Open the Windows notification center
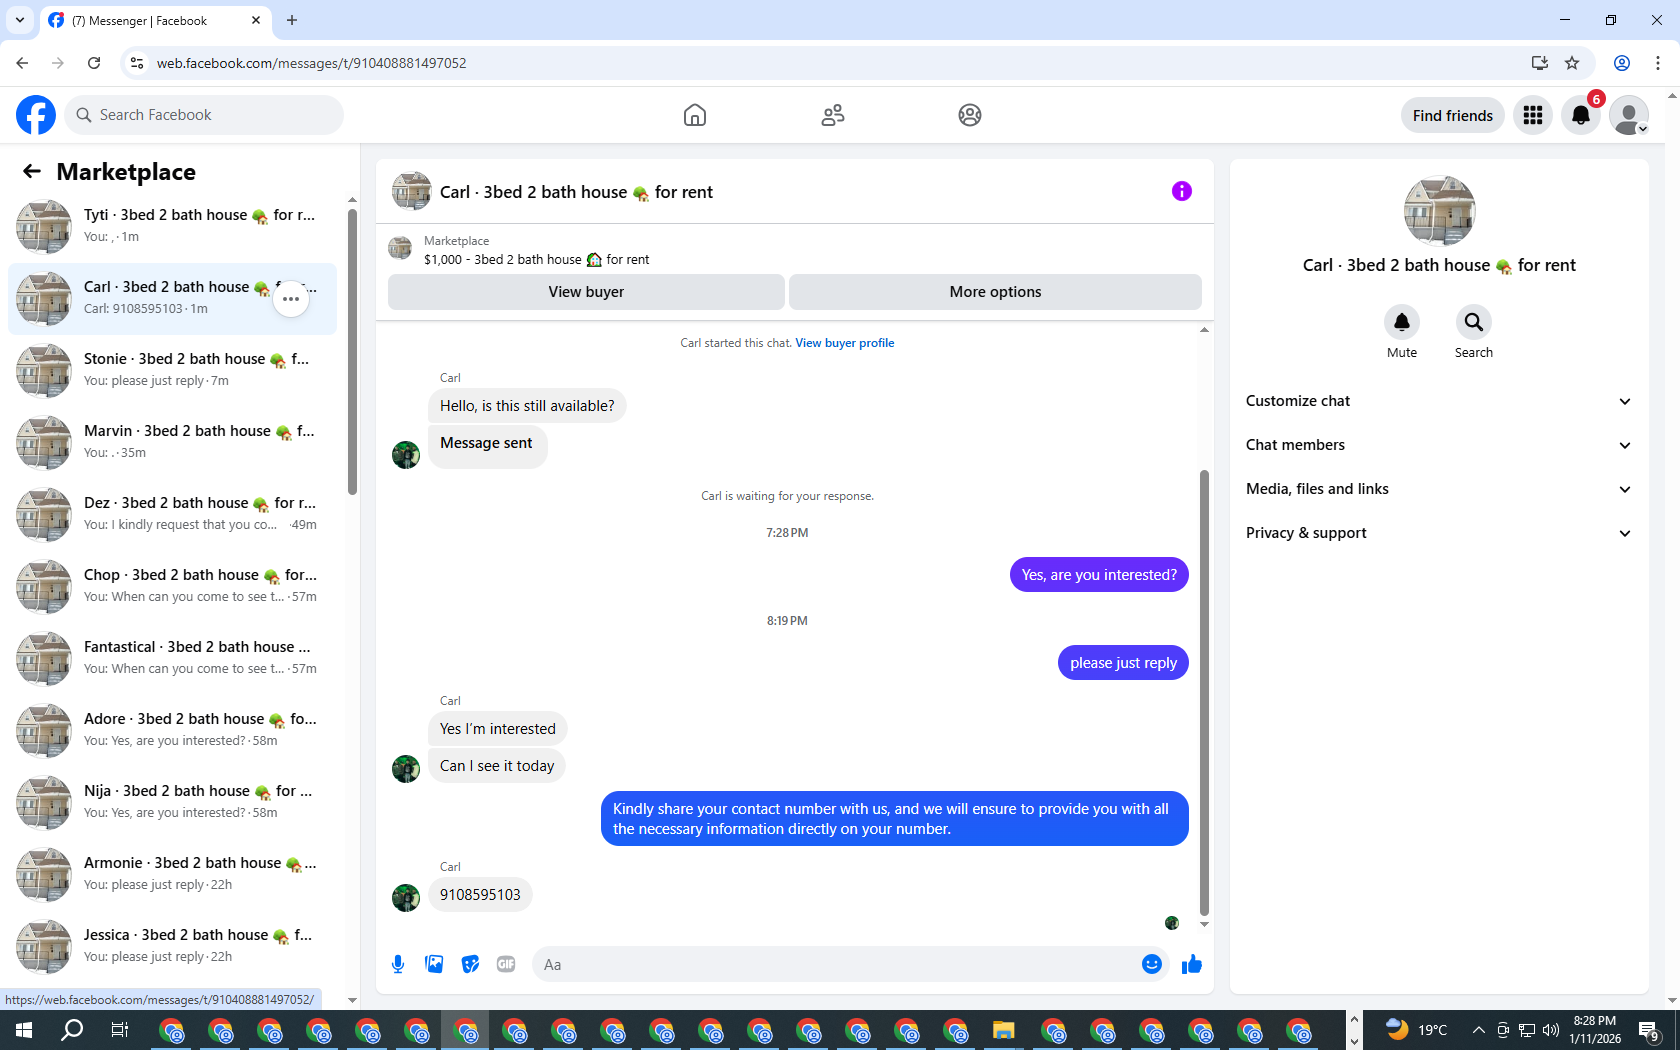The height and width of the screenshot is (1050, 1680). (1650, 1030)
